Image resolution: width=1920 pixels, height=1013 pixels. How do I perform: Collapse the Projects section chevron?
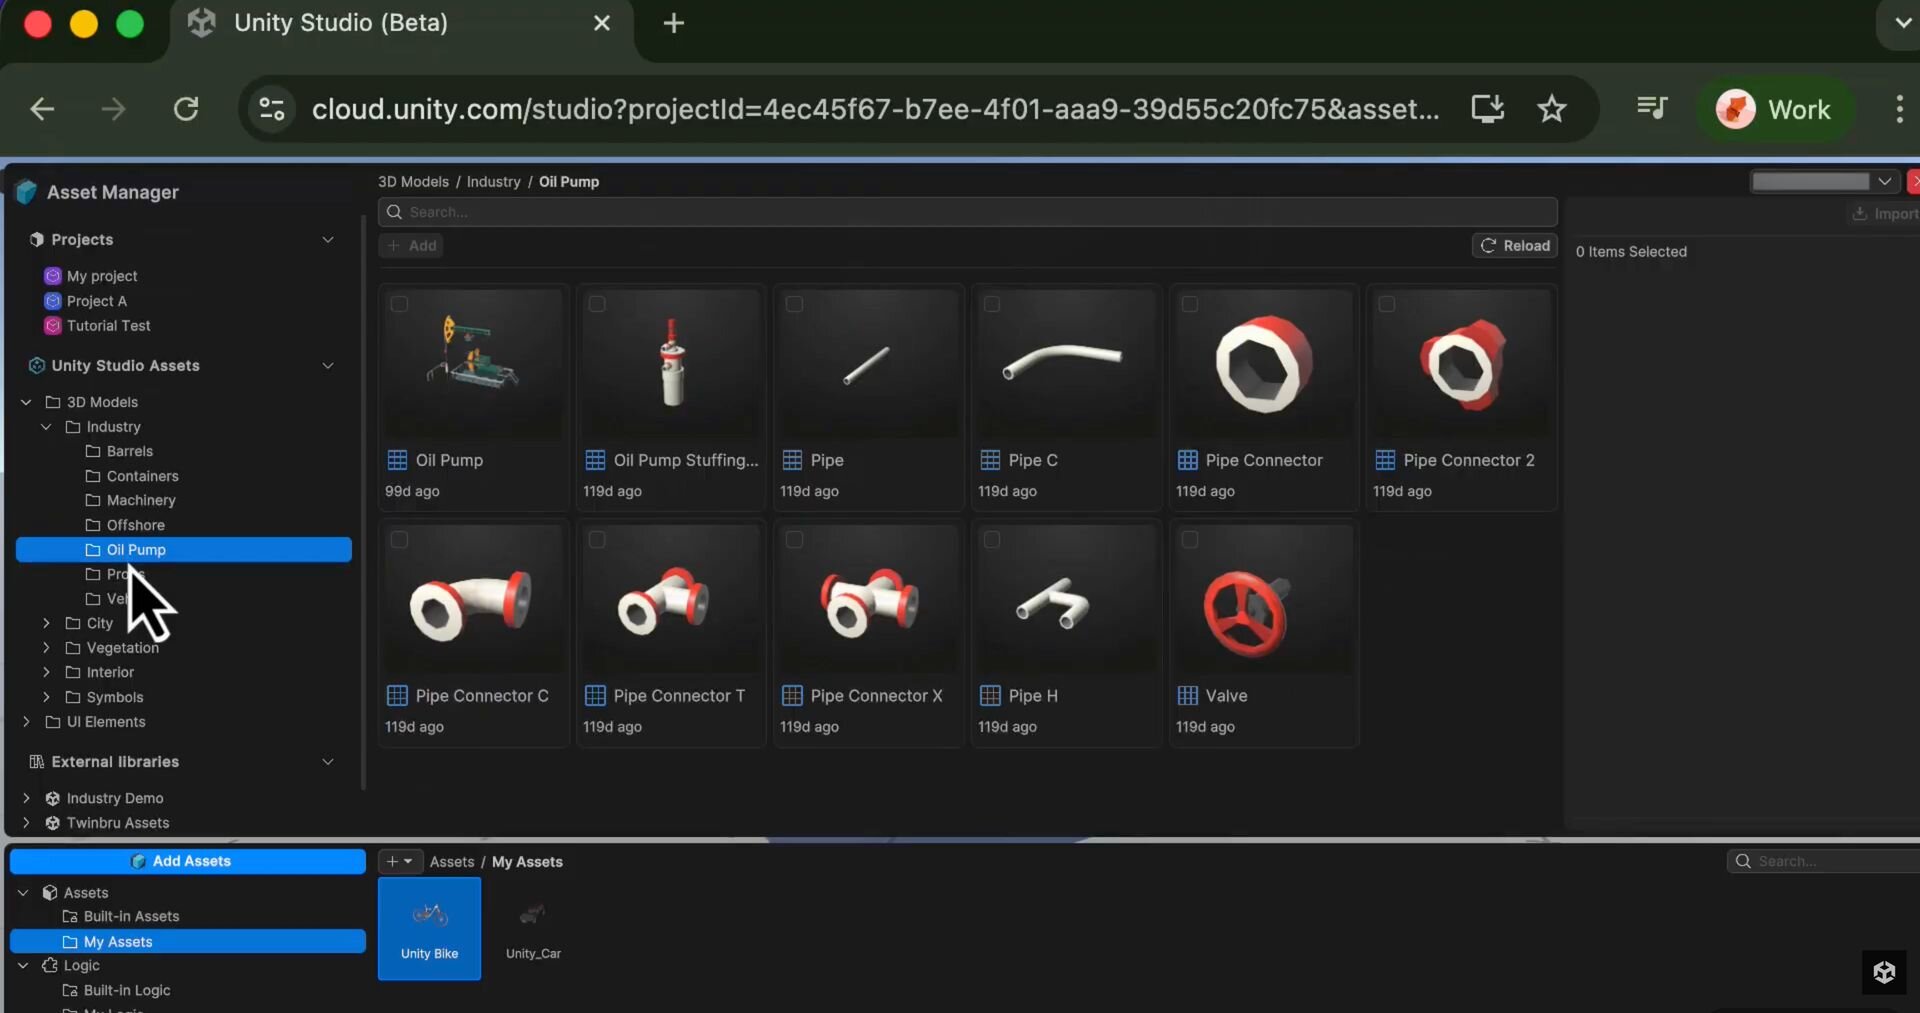(x=328, y=240)
